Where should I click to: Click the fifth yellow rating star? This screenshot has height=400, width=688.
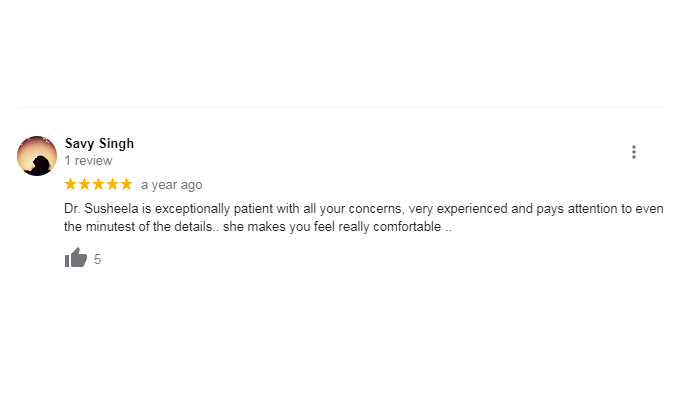pyautogui.click(x=126, y=184)
